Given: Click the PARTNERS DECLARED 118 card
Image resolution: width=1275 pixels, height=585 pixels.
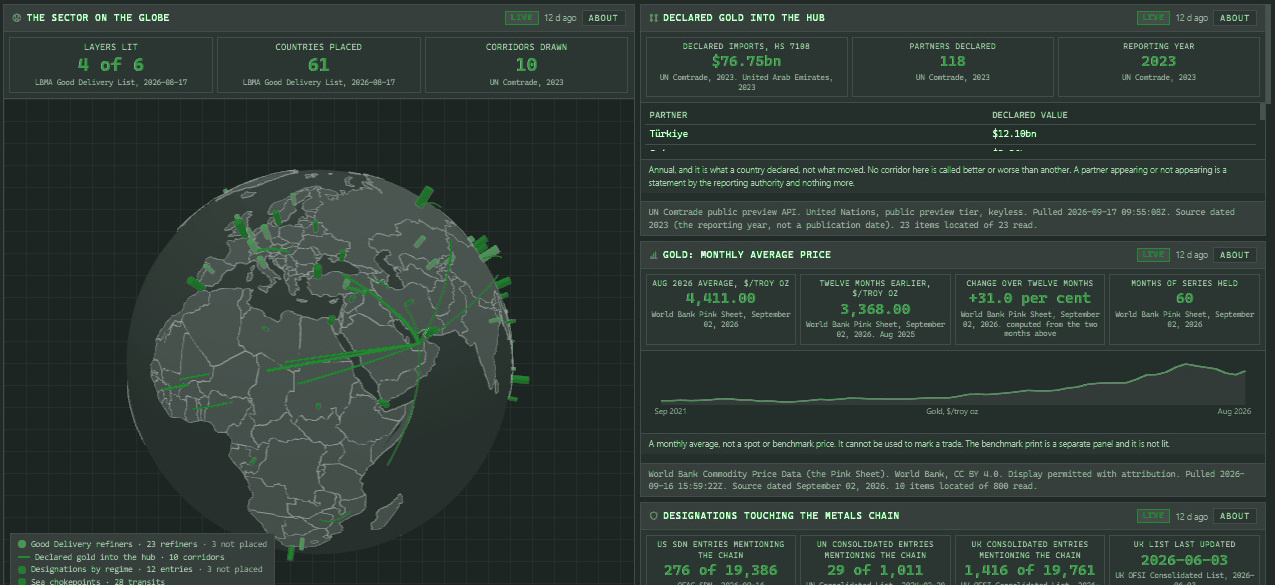Looking at the screenshot, I should [952, 67].
